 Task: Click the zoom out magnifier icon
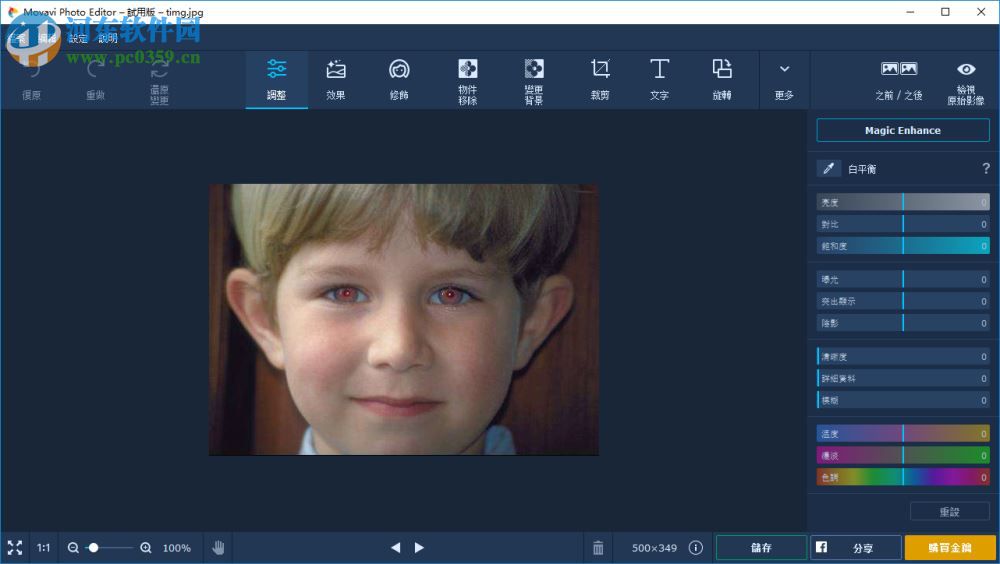[73, 547]
